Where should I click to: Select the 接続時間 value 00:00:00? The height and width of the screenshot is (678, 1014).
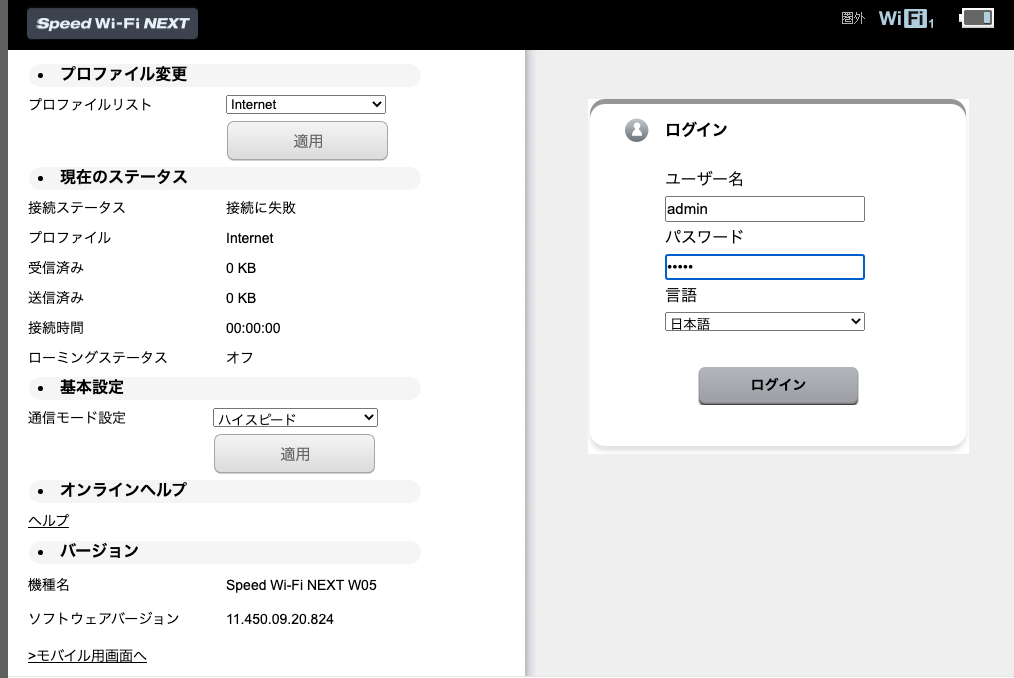pyautogui.click(x=253, y=328)
